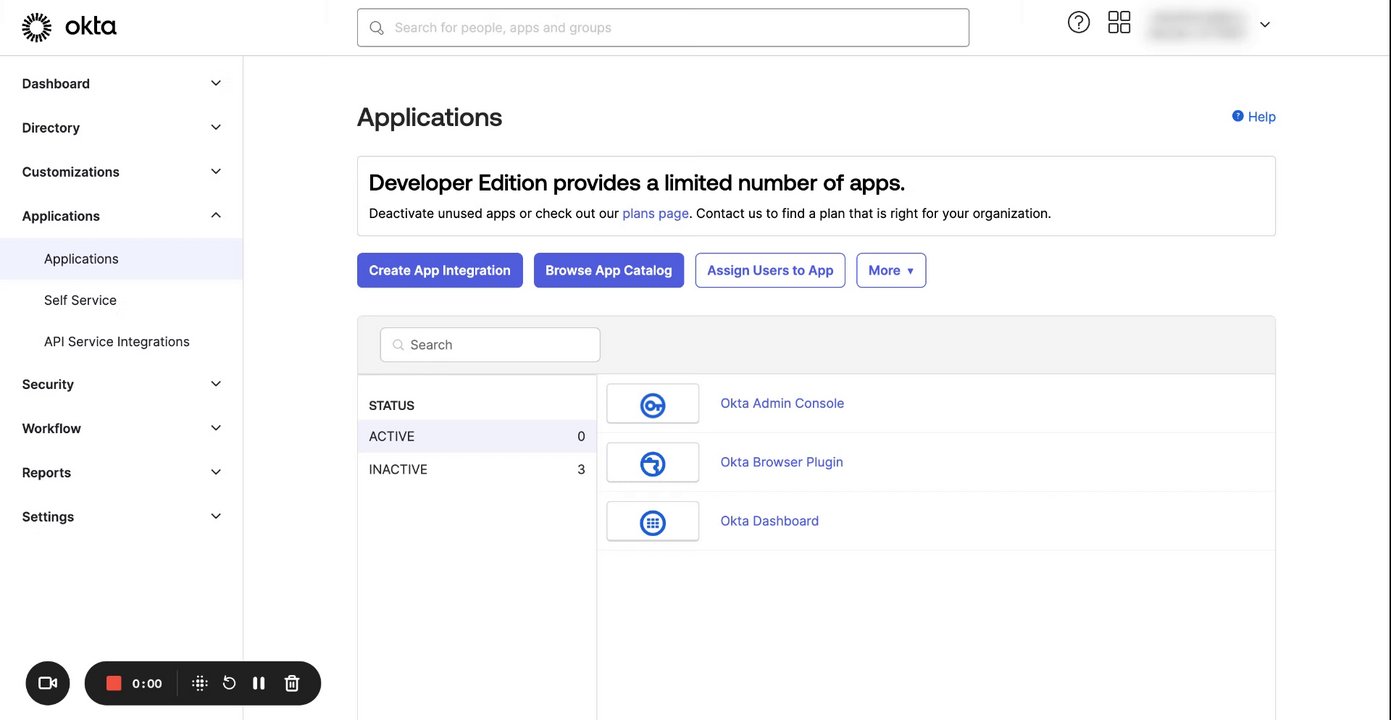Open the apps grid icon

click(1119, 22)
